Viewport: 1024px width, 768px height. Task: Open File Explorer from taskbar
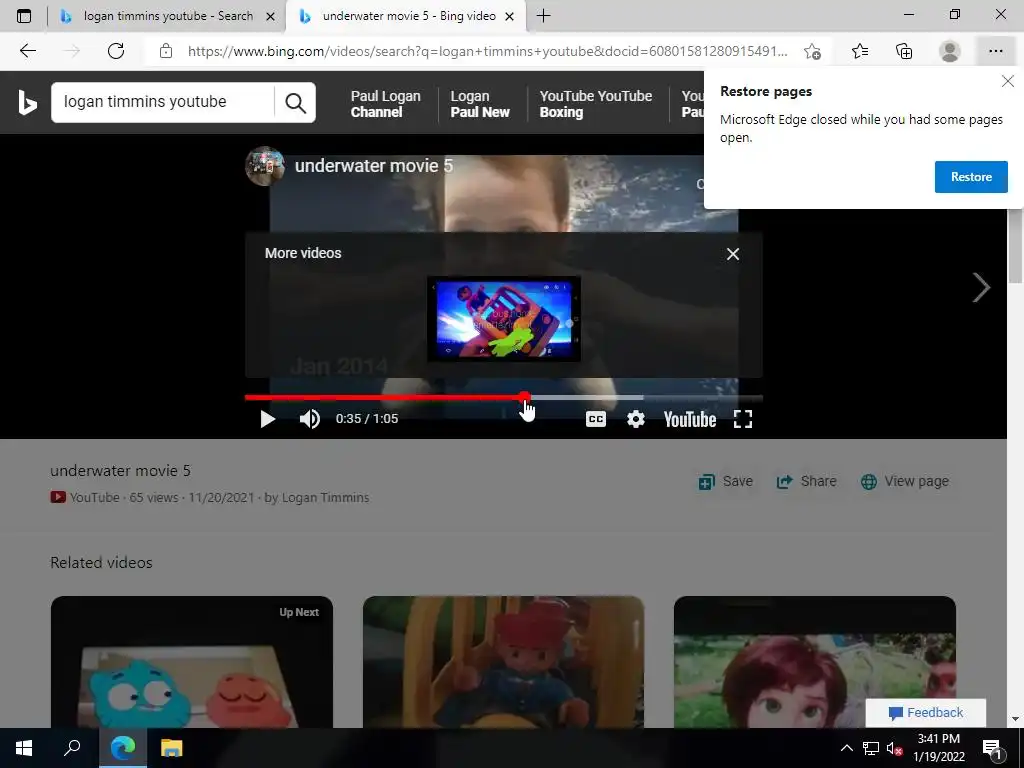point(172,748)
